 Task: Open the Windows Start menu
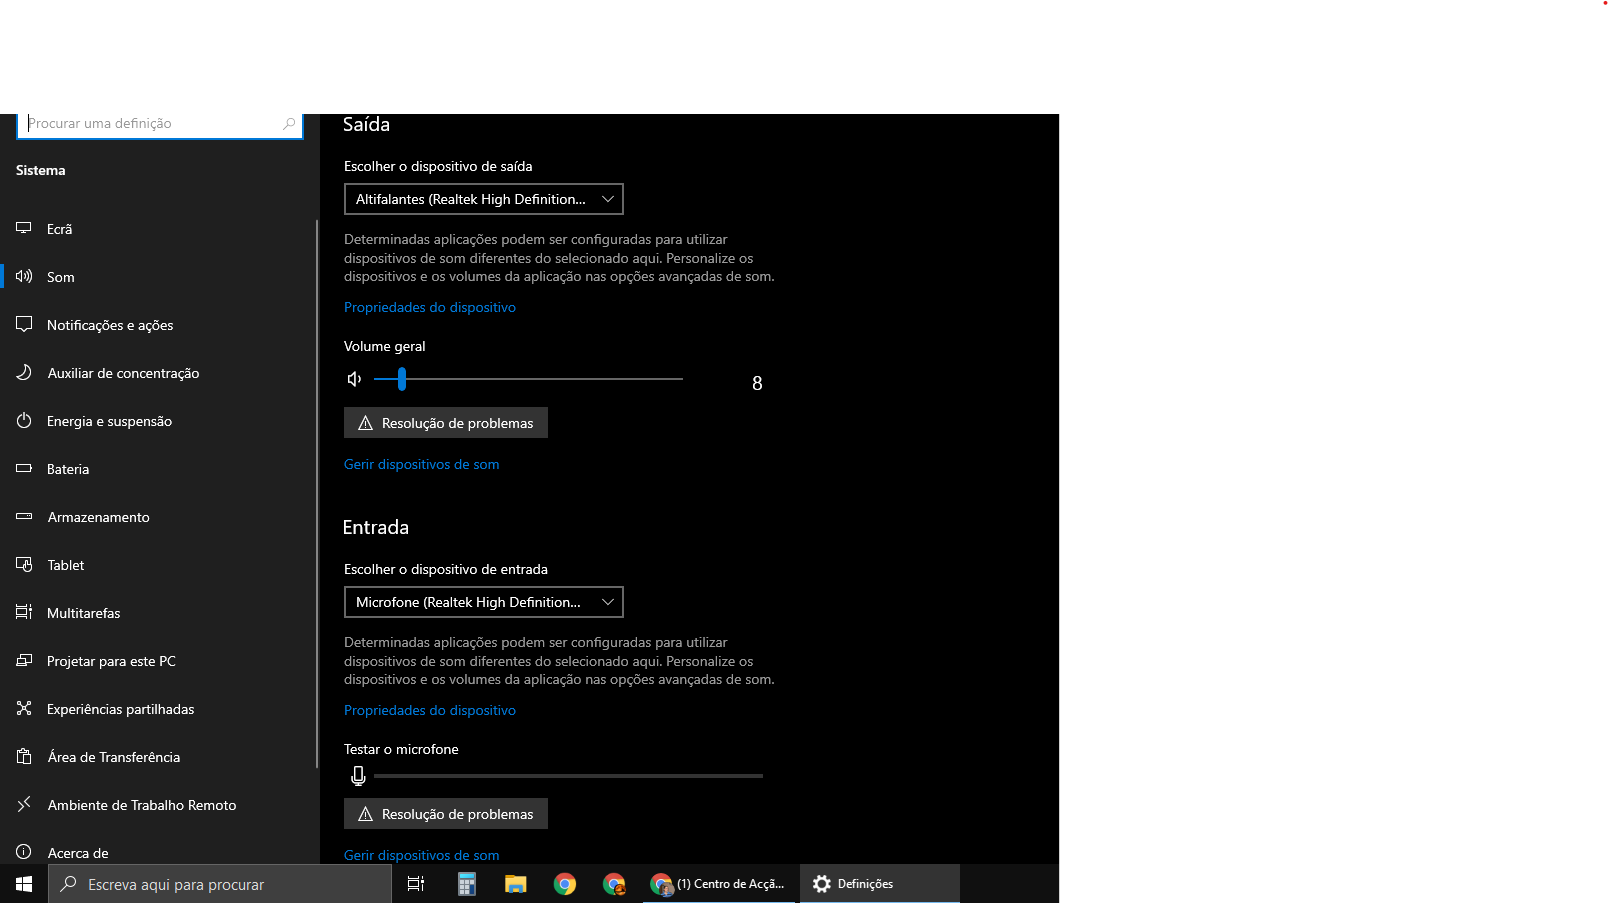(24, 884)
